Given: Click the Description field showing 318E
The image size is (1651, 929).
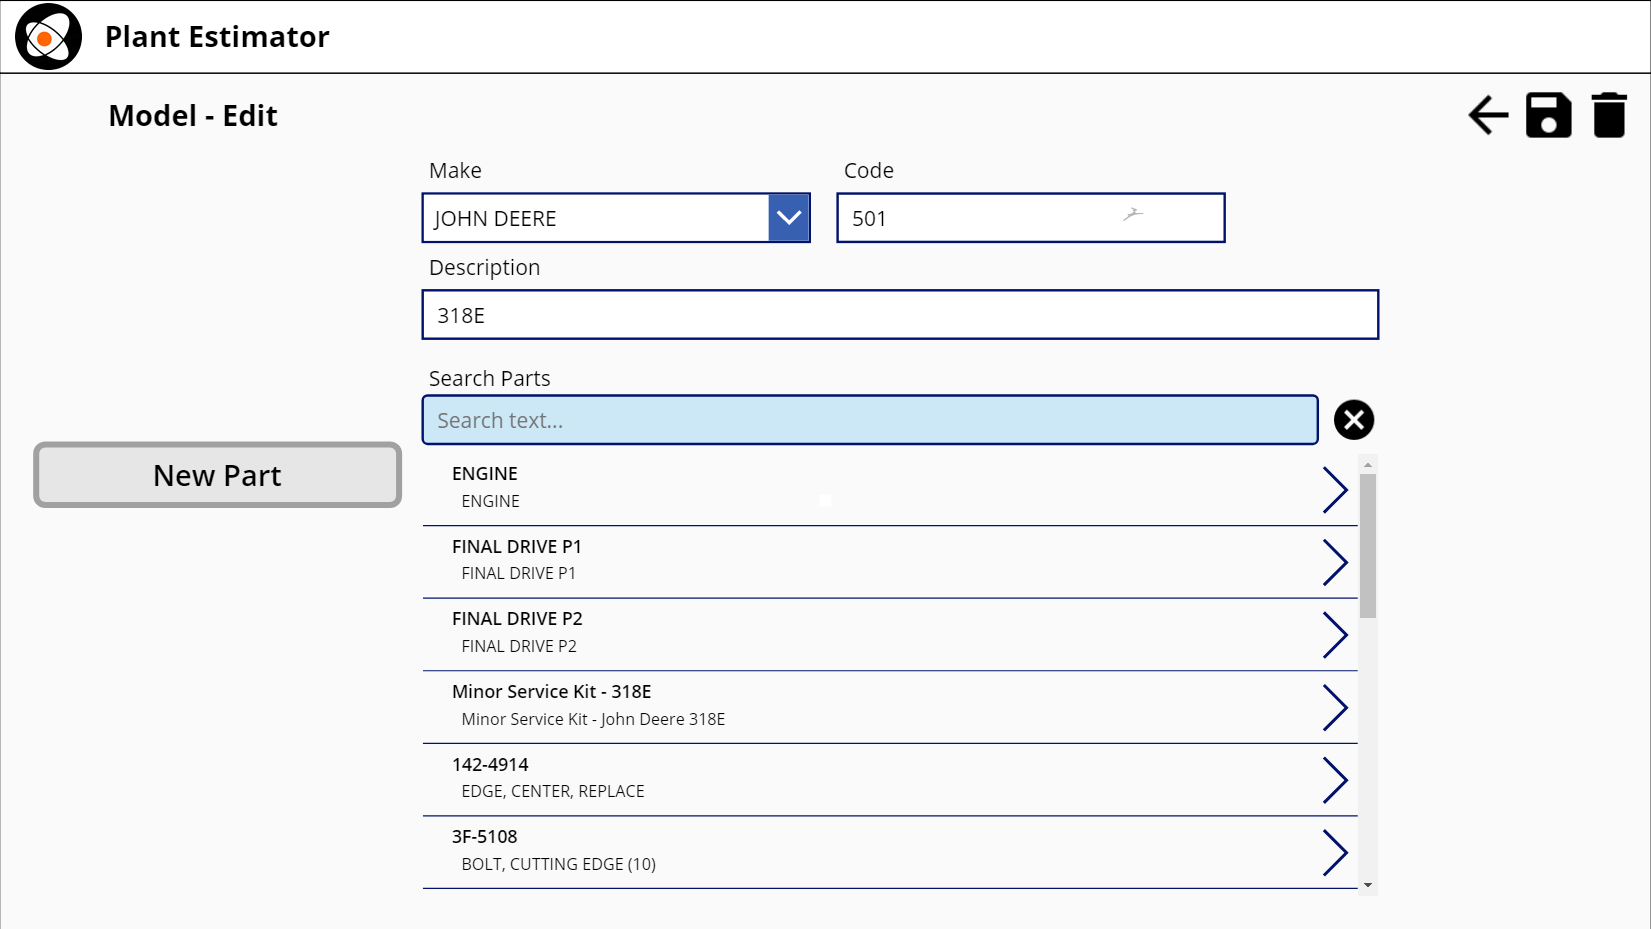Looking at the screenshot, I should tap(900, 315).
